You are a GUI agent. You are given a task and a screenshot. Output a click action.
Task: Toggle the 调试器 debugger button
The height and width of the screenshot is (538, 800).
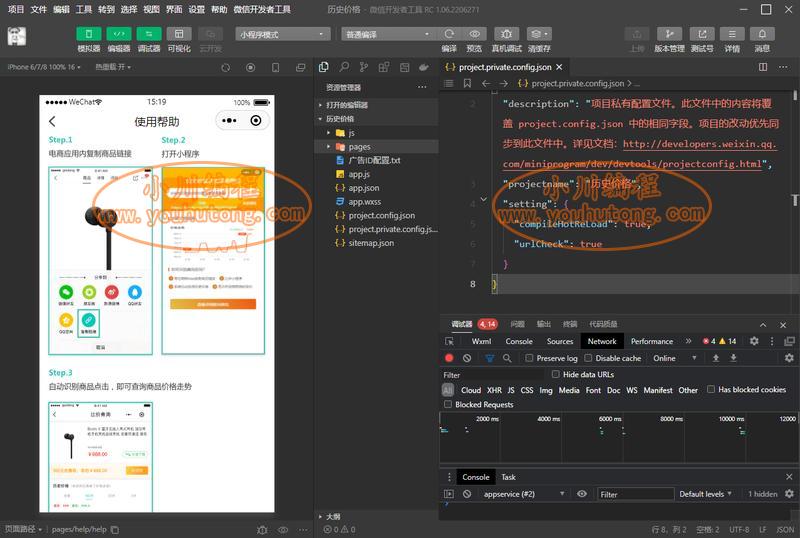[149, 34]
